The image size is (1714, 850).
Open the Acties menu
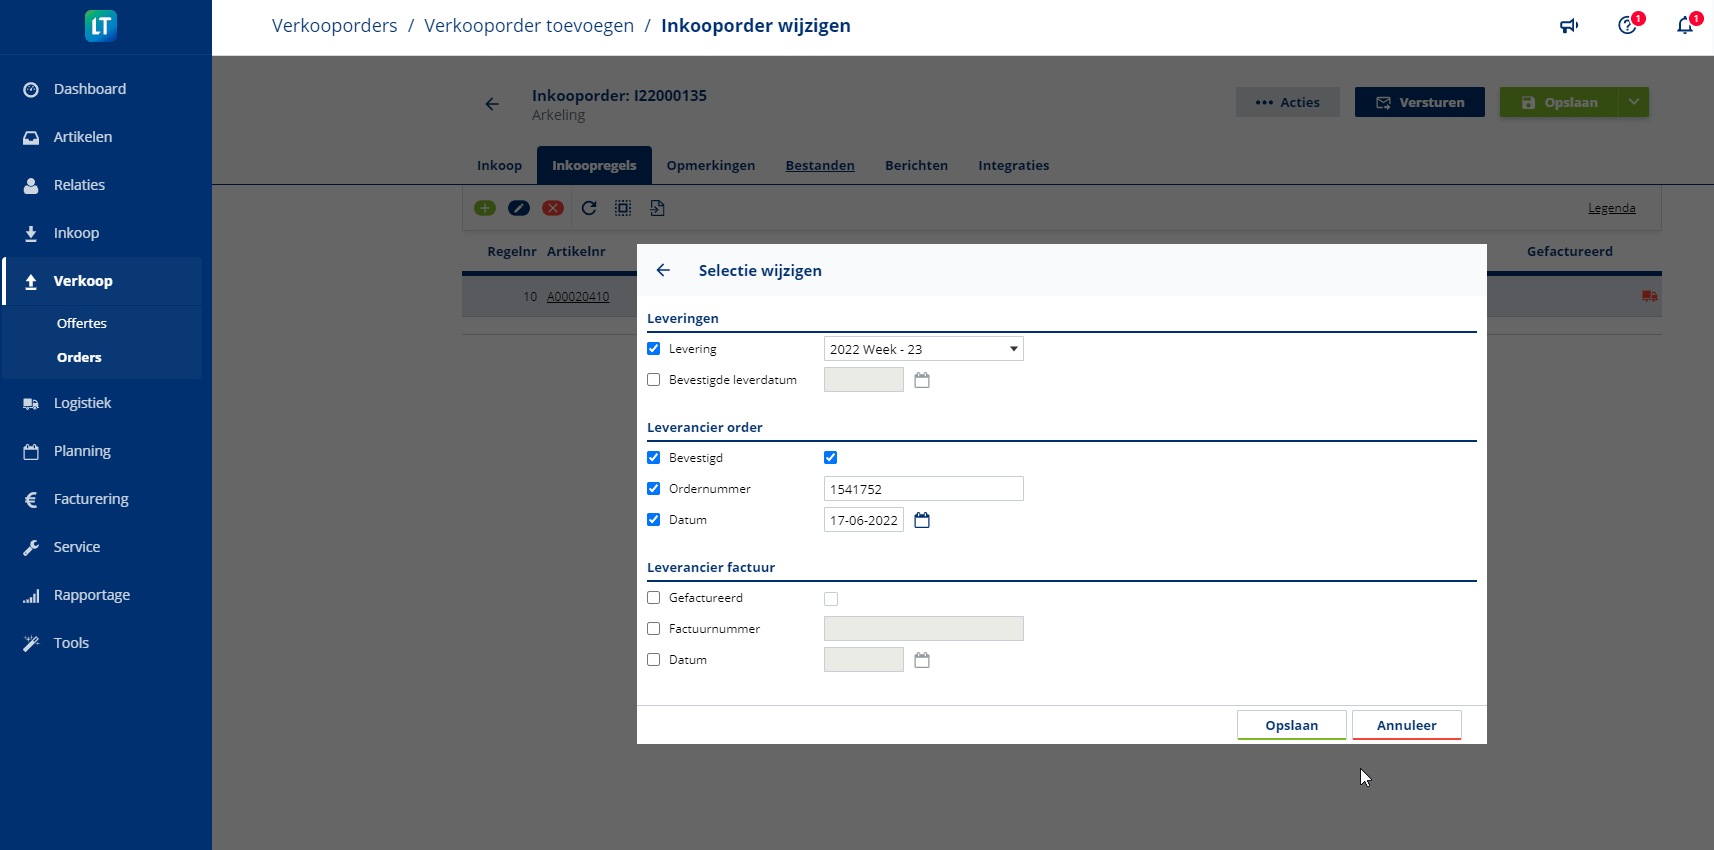coord(1287,102)
